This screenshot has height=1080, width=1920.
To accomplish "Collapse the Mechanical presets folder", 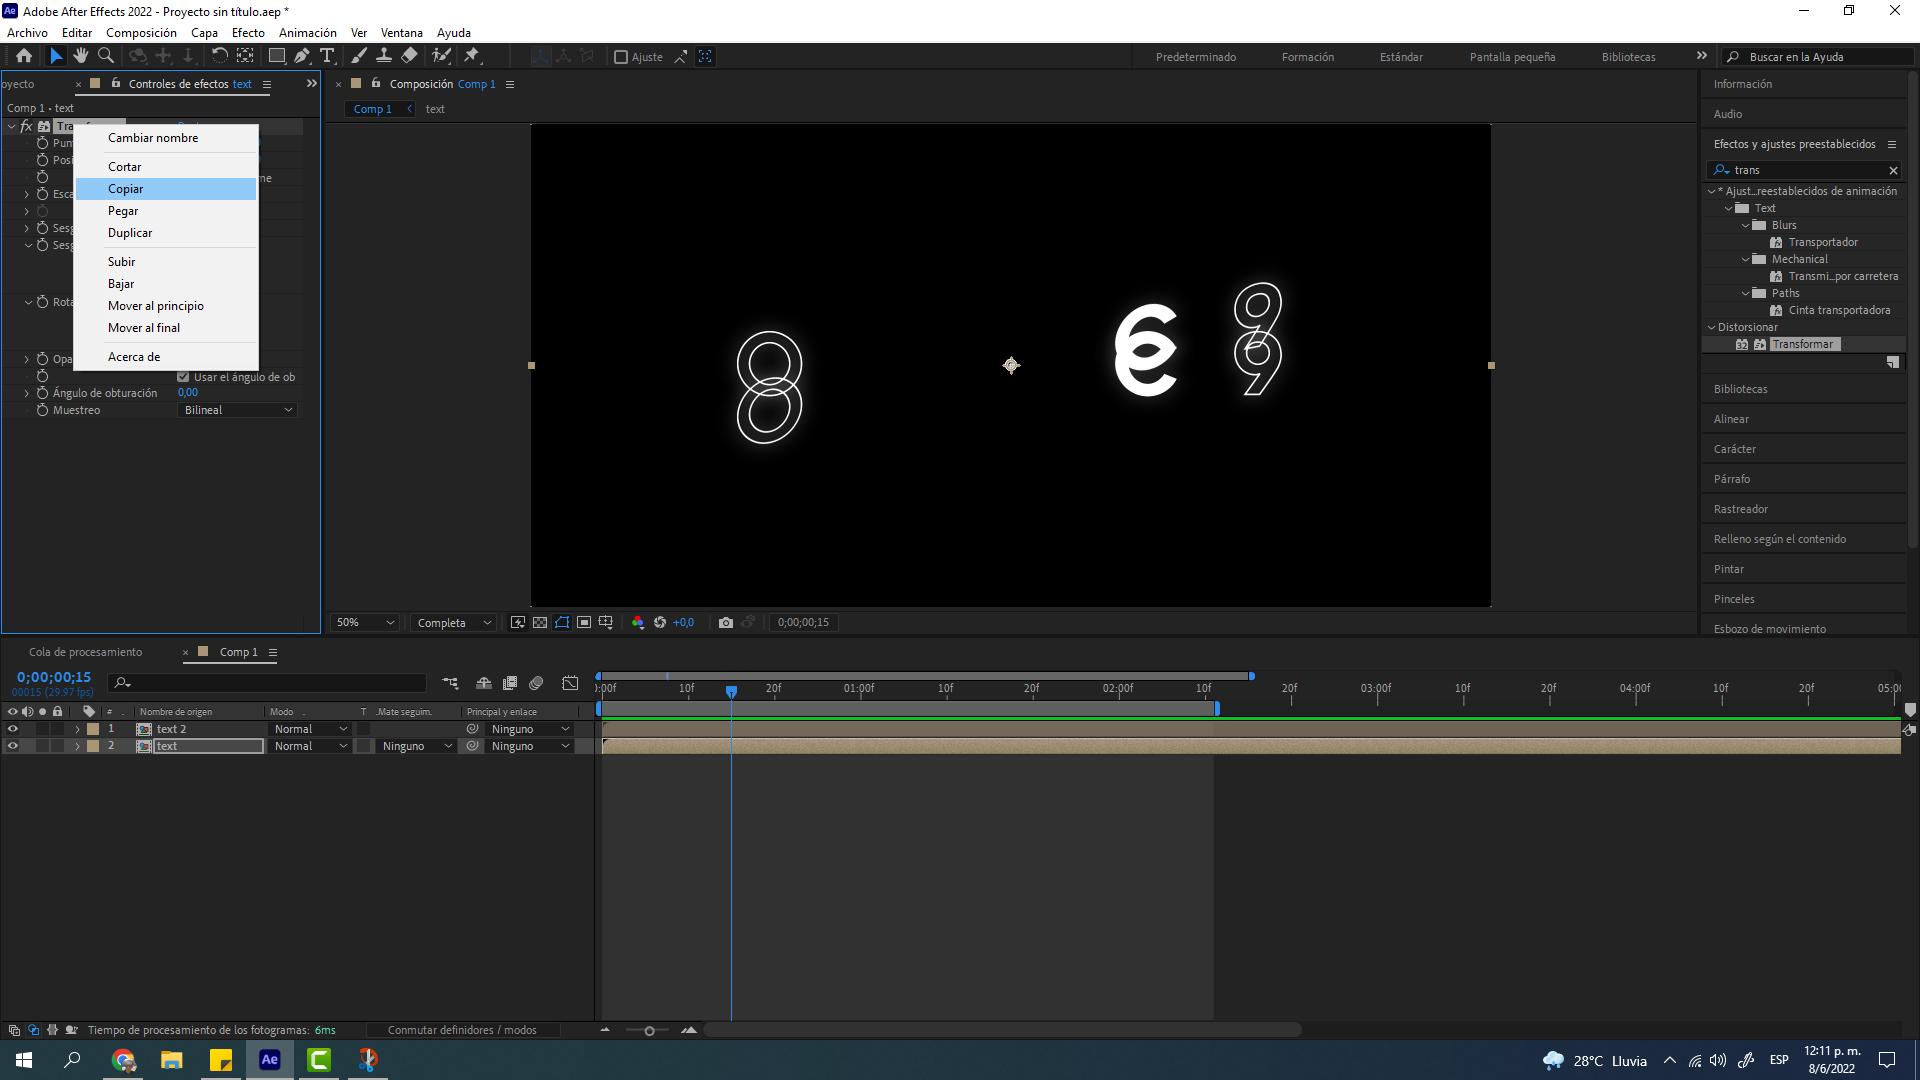I will pos(1746,259).
